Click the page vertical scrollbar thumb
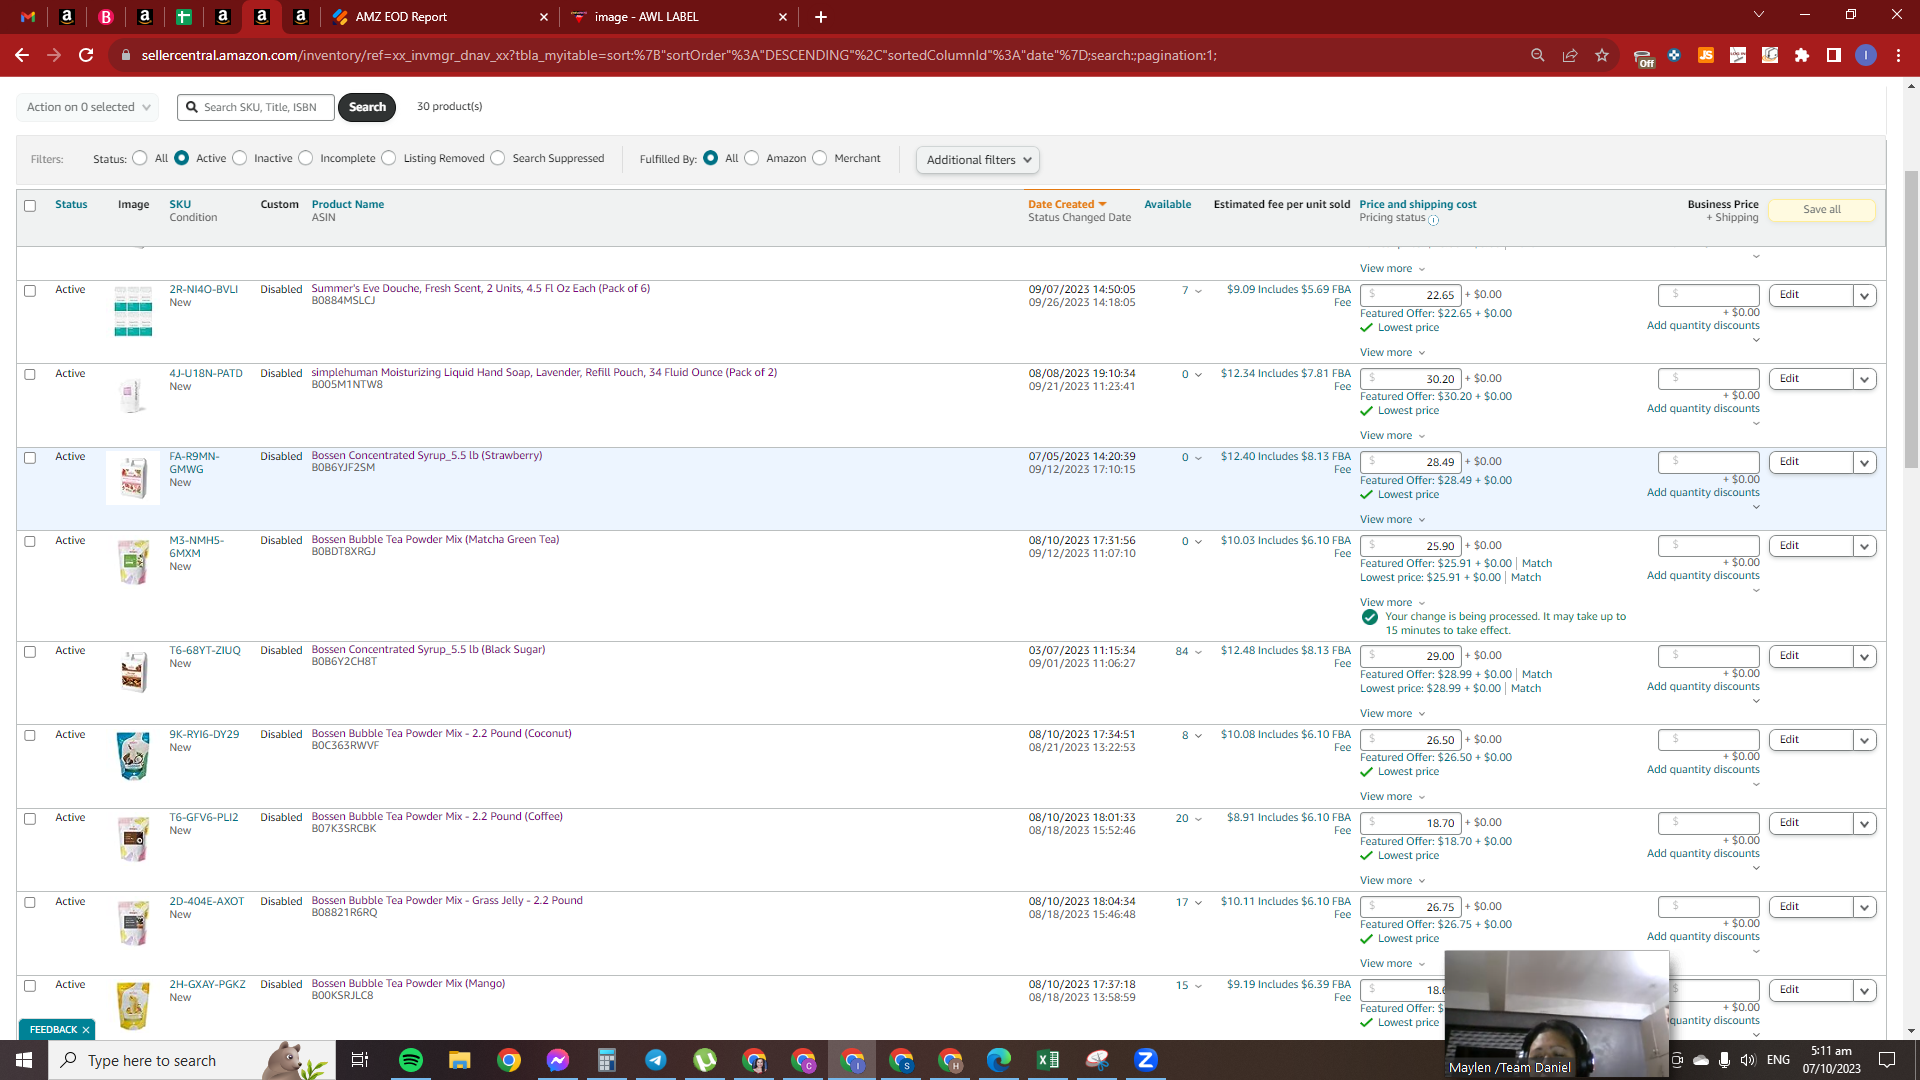1920x1080 pixels. coord(1911,320)
